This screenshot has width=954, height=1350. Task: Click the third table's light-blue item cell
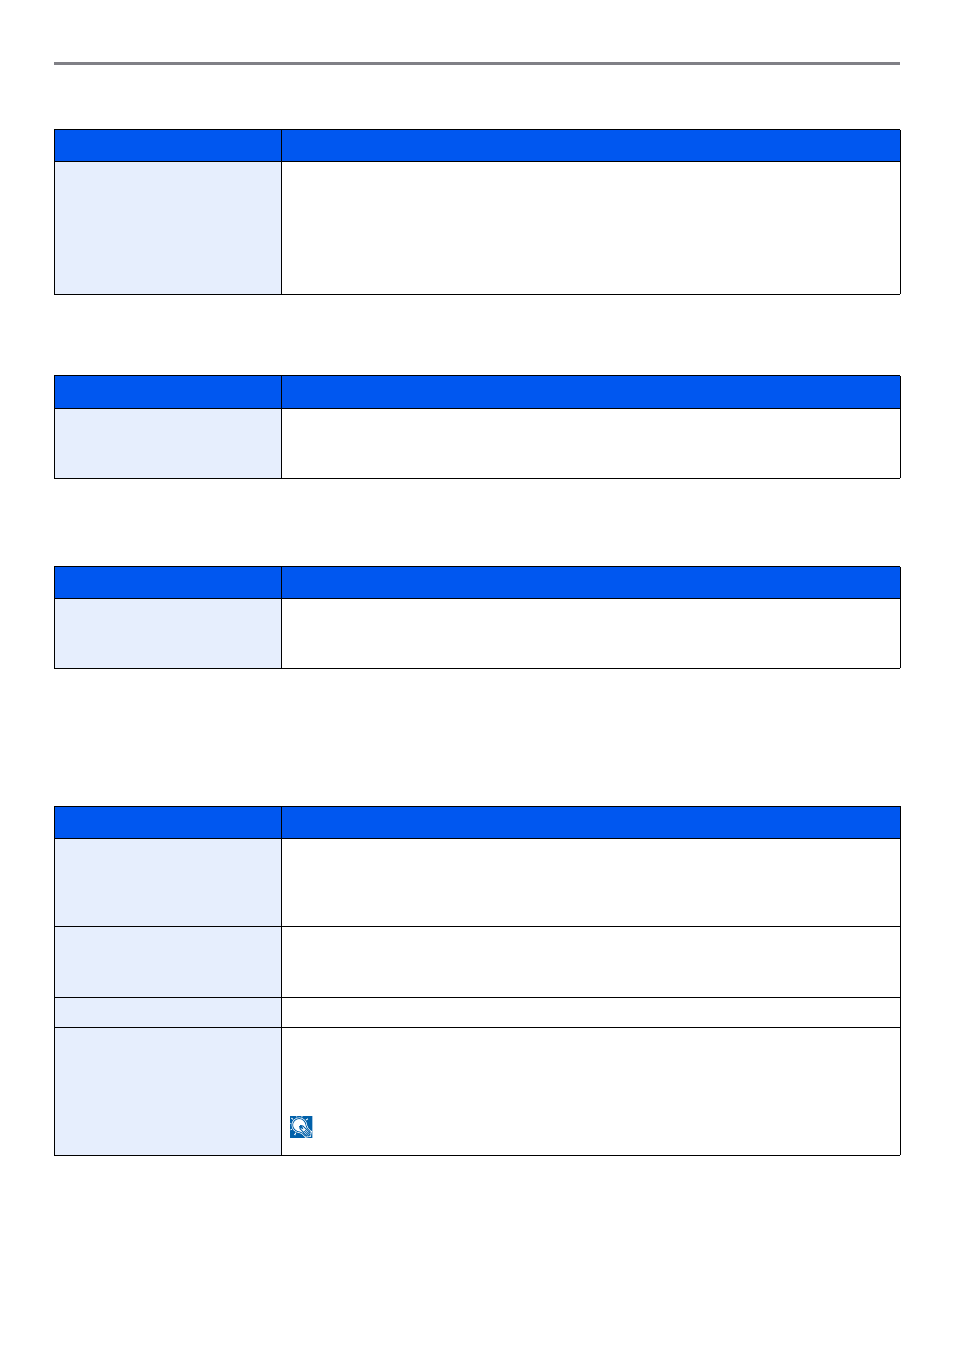pos(168,633)
